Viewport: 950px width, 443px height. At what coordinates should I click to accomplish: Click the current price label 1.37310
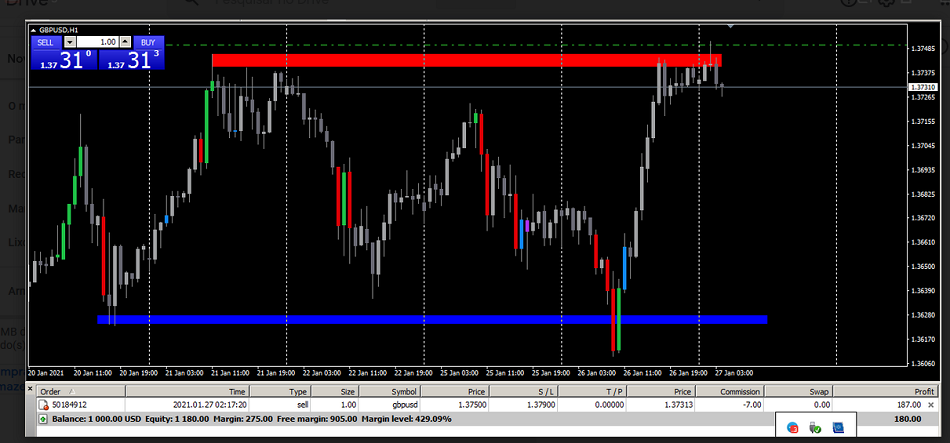click(x=921, y=87)
